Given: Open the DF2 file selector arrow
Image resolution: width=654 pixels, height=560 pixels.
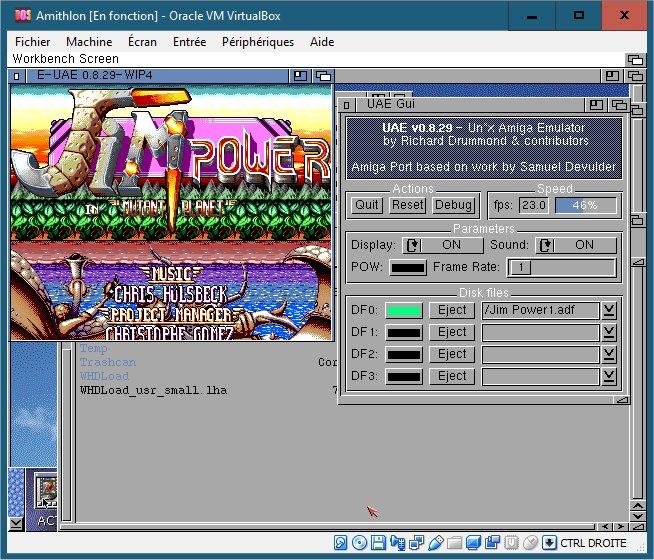Looking at the screenshot, I should click(609, 355).
